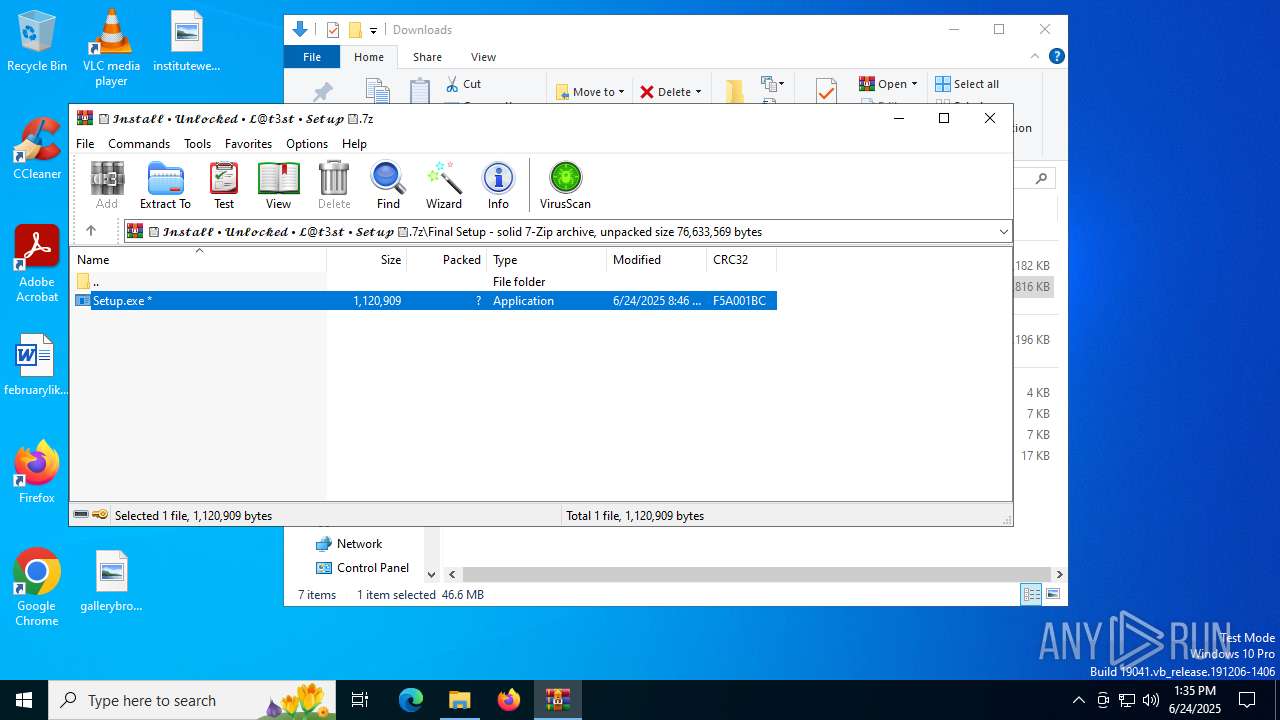Sort by Size column header
The image size is (1280, 720).
(367, 260)
